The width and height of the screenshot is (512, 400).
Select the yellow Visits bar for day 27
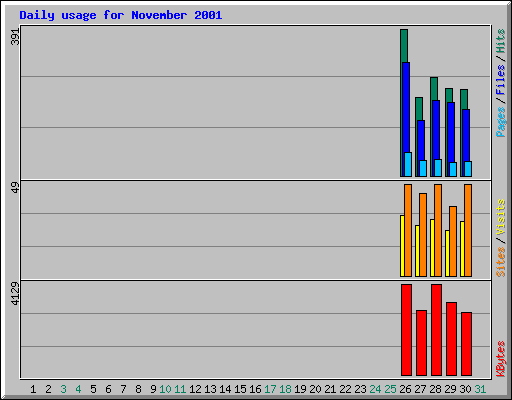[x=417, y=251]
